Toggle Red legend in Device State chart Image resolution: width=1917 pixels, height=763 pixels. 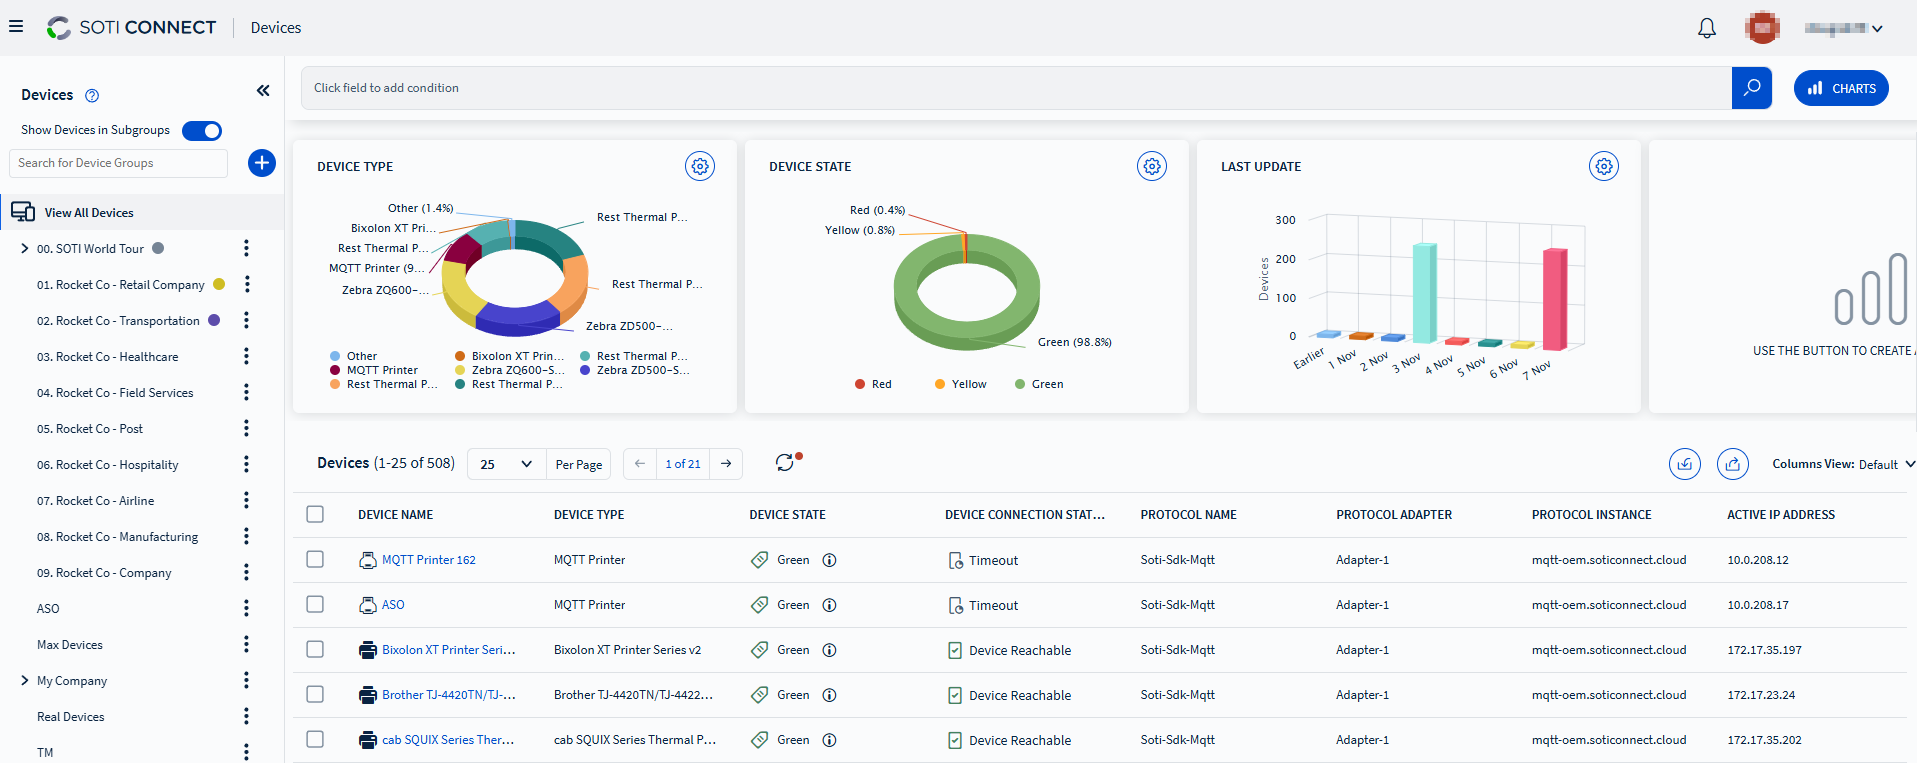(x=873, y=384)
